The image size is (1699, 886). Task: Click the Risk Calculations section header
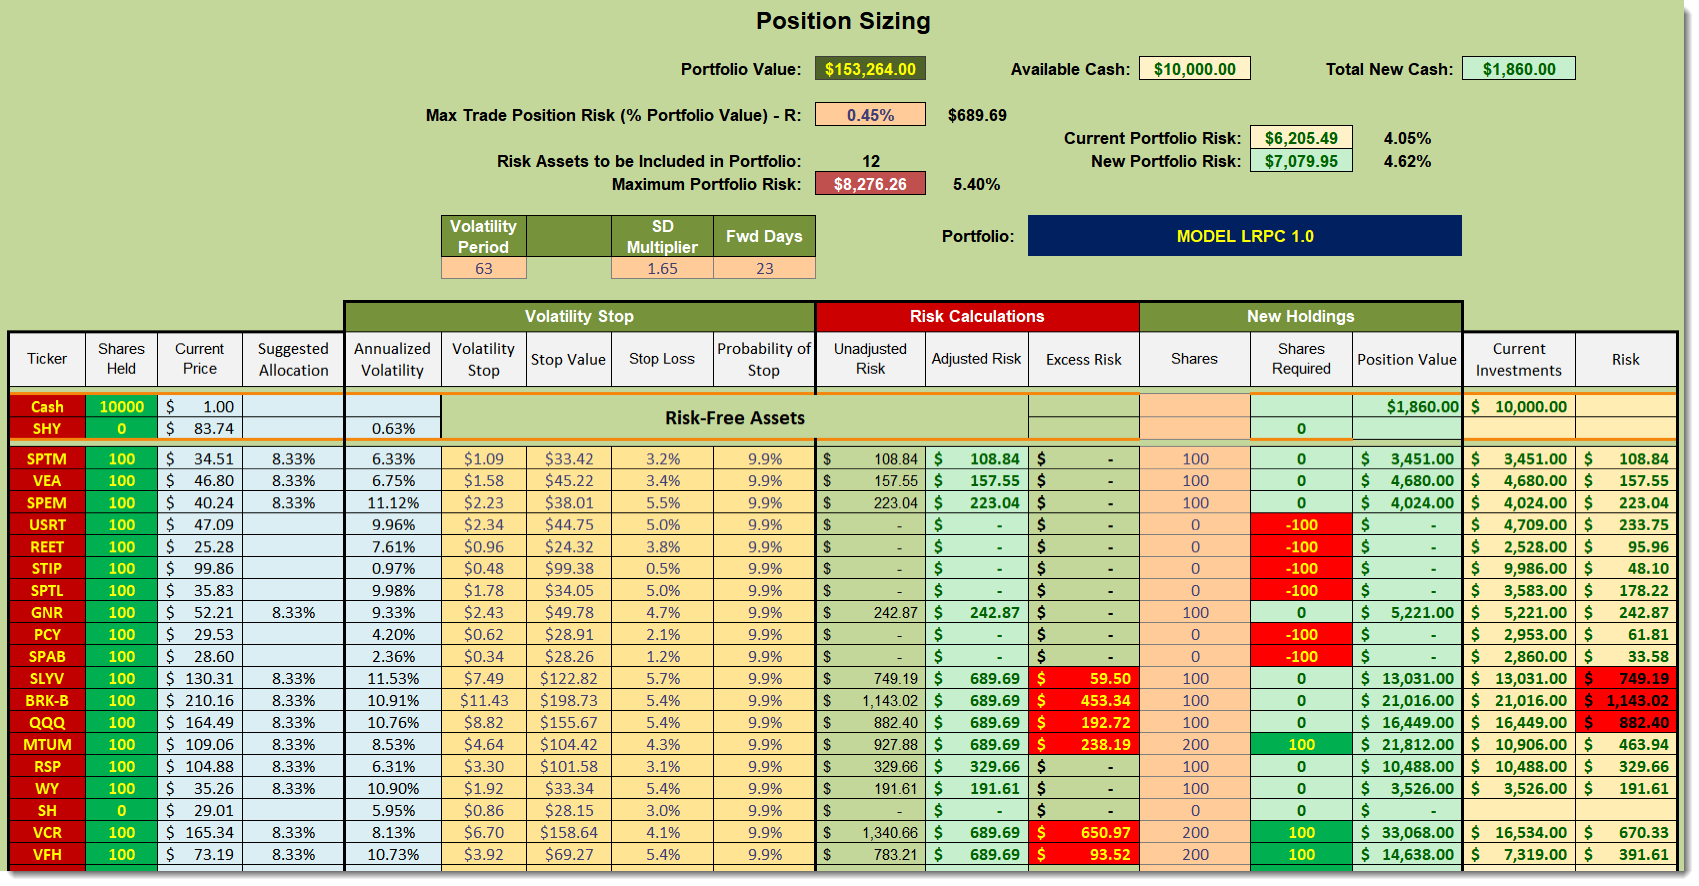(977, 316)
